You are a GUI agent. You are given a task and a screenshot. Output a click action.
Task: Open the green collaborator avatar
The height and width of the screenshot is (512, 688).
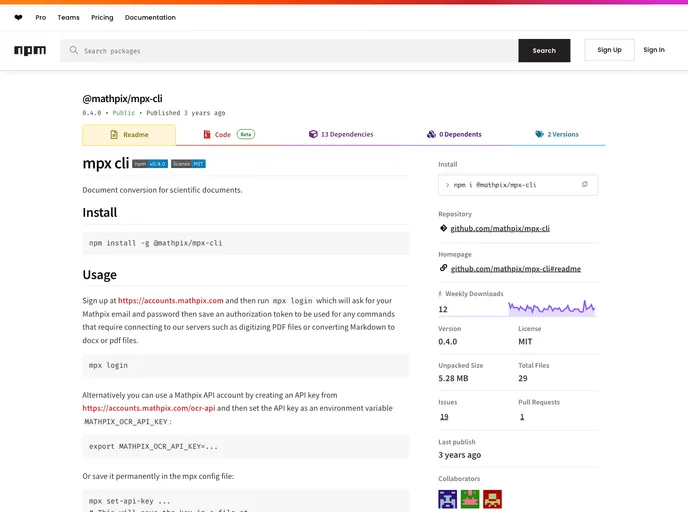[x=470, y=499]
